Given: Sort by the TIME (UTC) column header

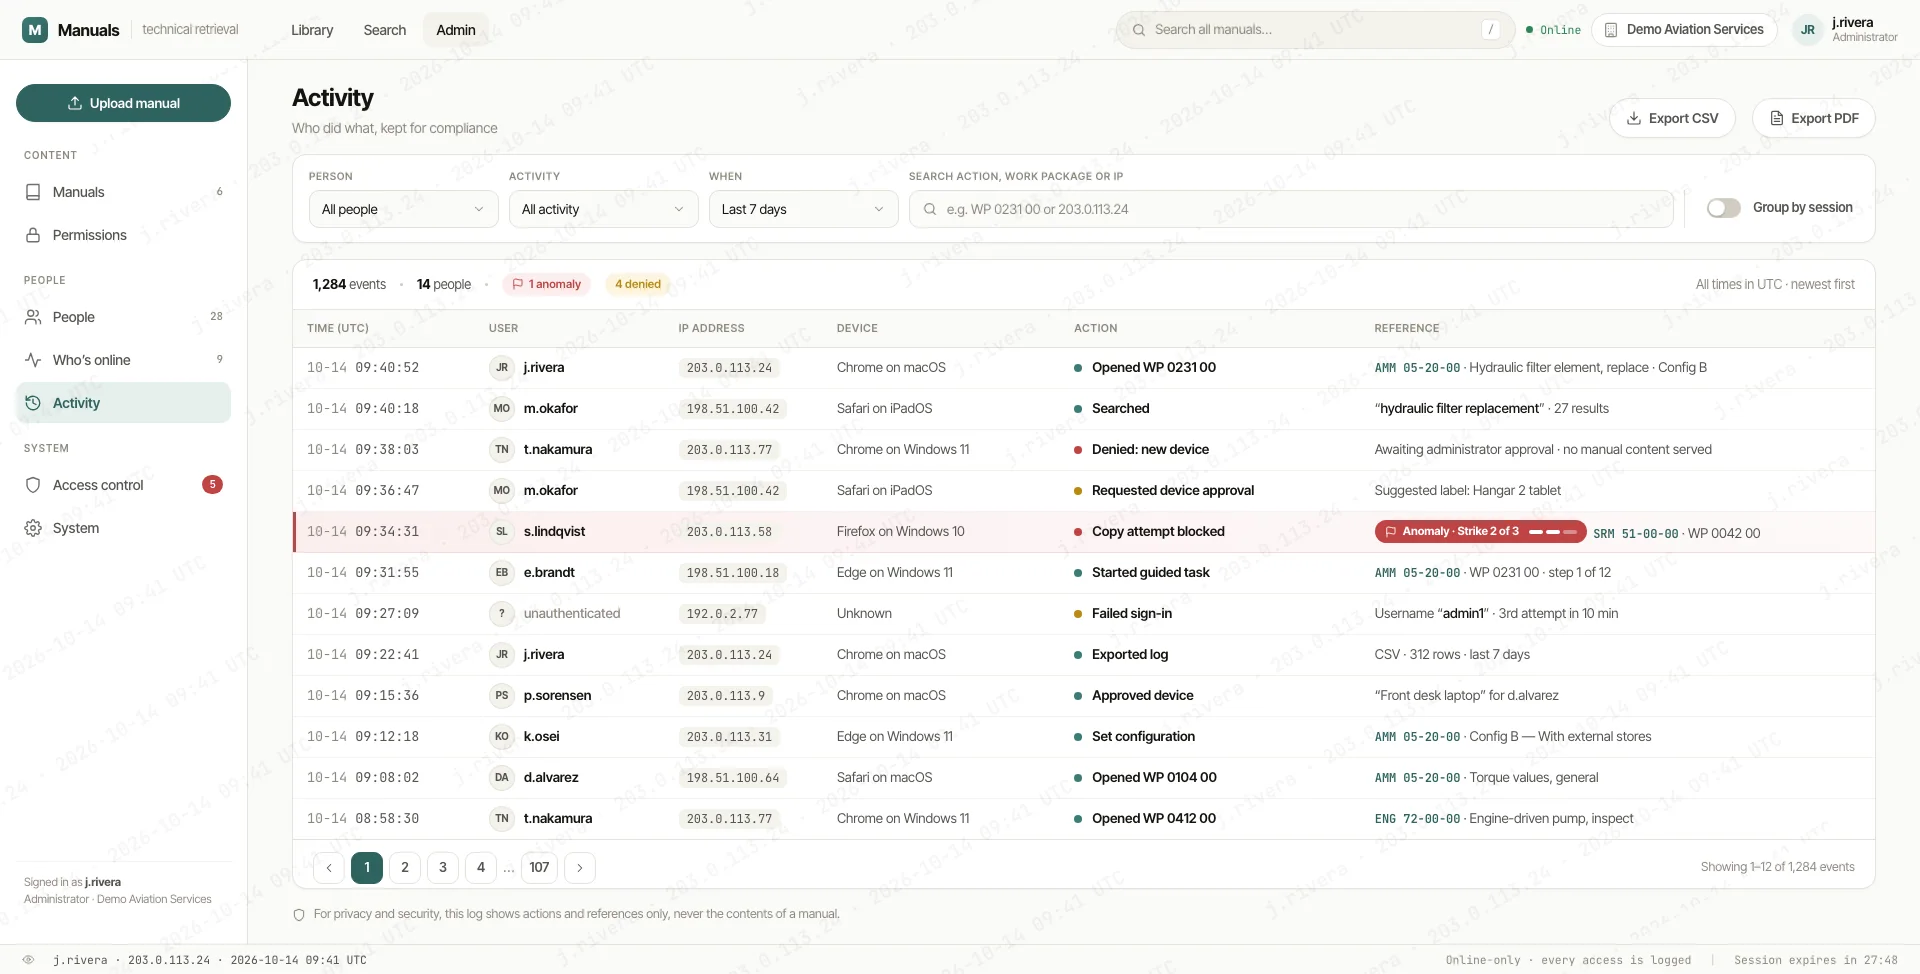Looking at the screenshot, I should [338, 328].
